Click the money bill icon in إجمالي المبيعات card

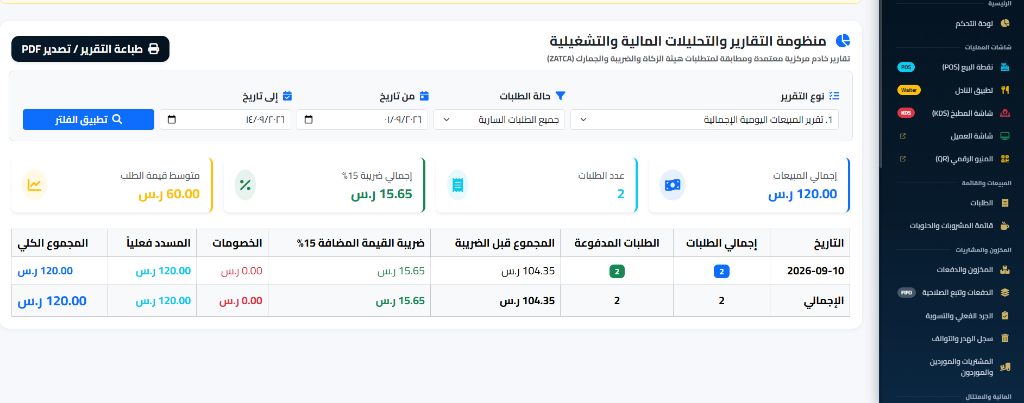672,185
